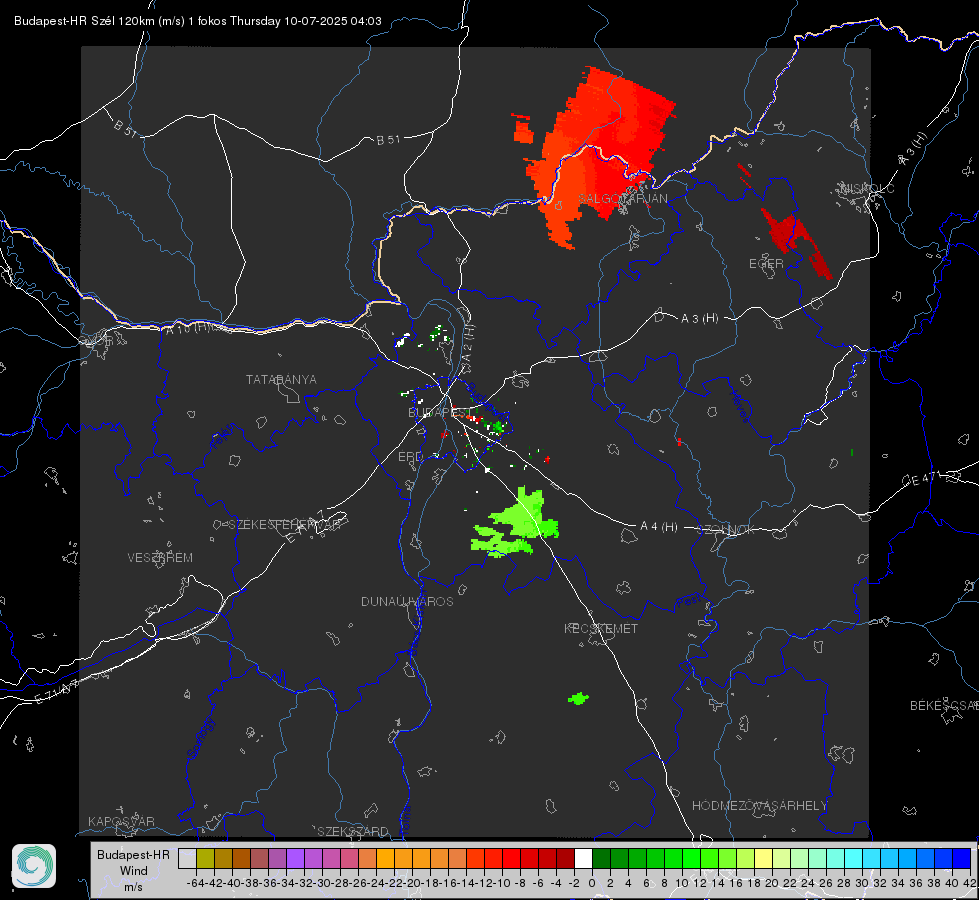Select the olive swatch between -64 and -42
The width and height of the screenshot is (979, 900).
(x=205, y=859)
